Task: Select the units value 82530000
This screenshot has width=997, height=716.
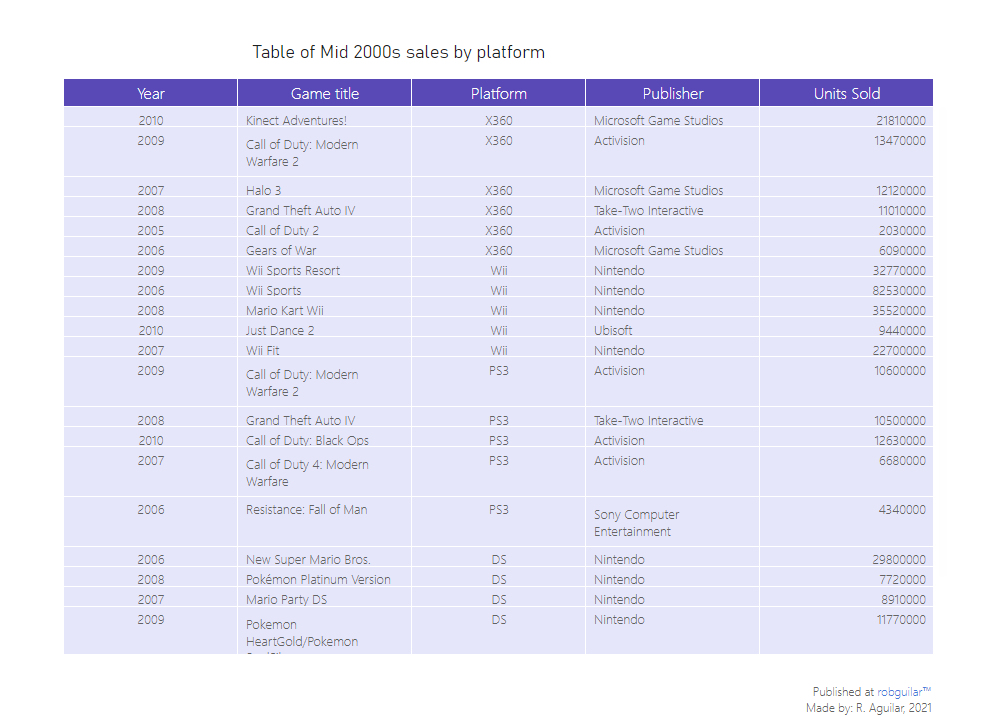Action: 899,291
